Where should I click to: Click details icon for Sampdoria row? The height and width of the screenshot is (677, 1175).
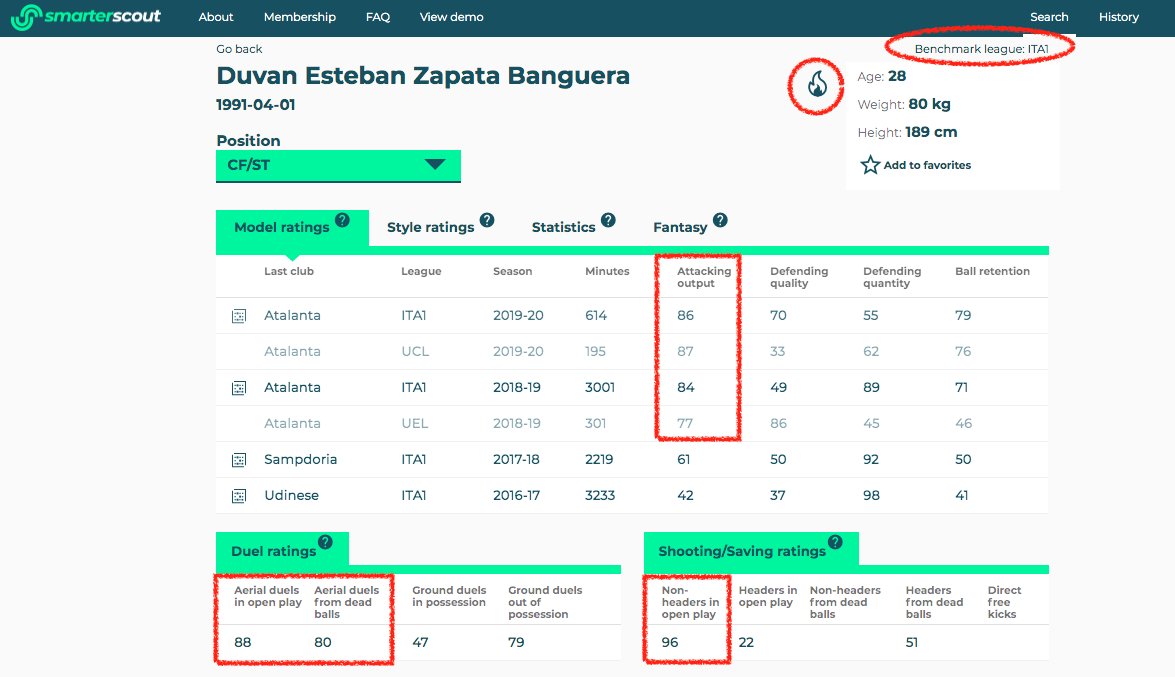click(x=239, y=460)
